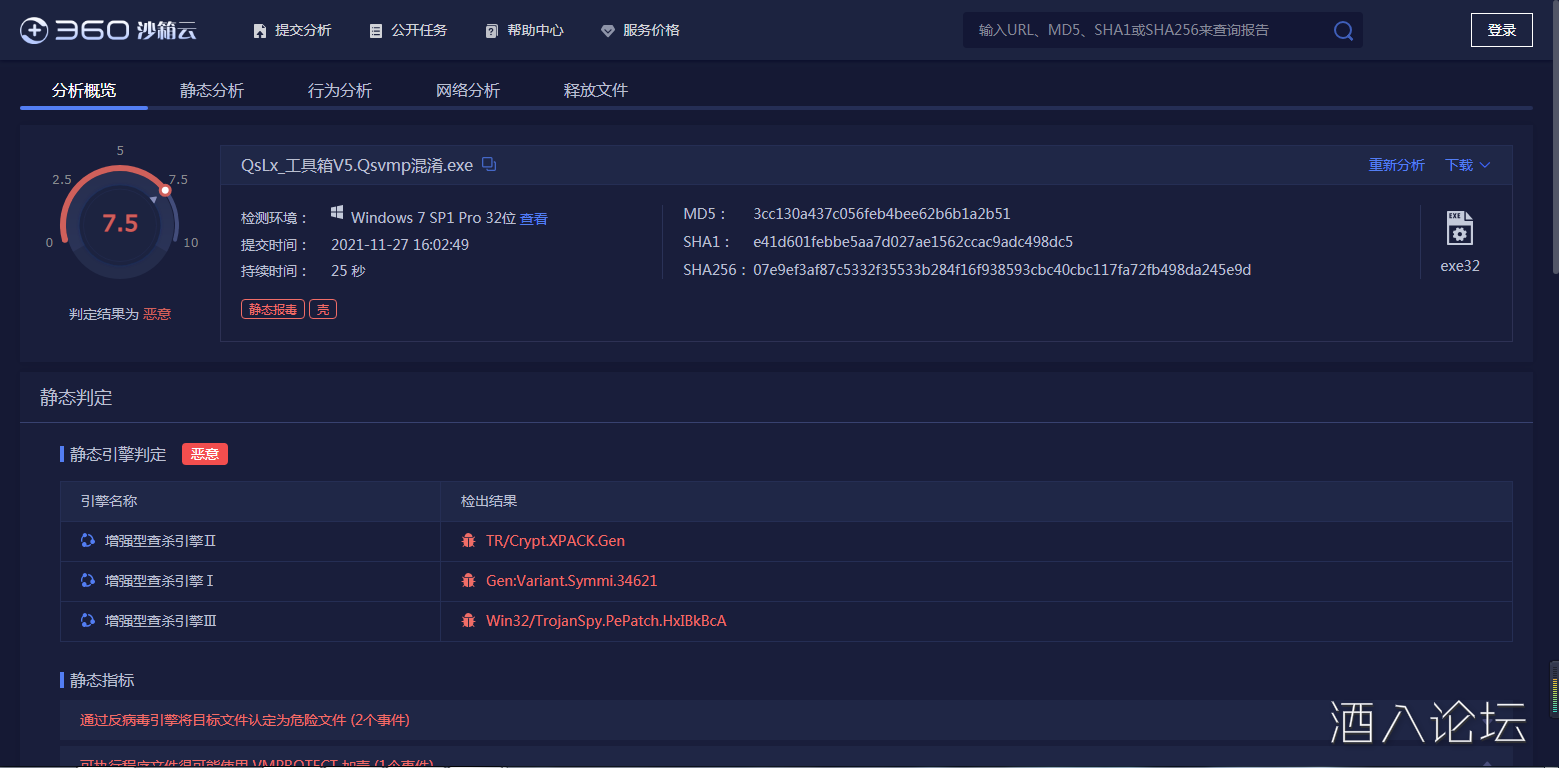Screen dimensions: 1559x768
Task: Click the red 恶意 badge
Action: pos(205,454)
